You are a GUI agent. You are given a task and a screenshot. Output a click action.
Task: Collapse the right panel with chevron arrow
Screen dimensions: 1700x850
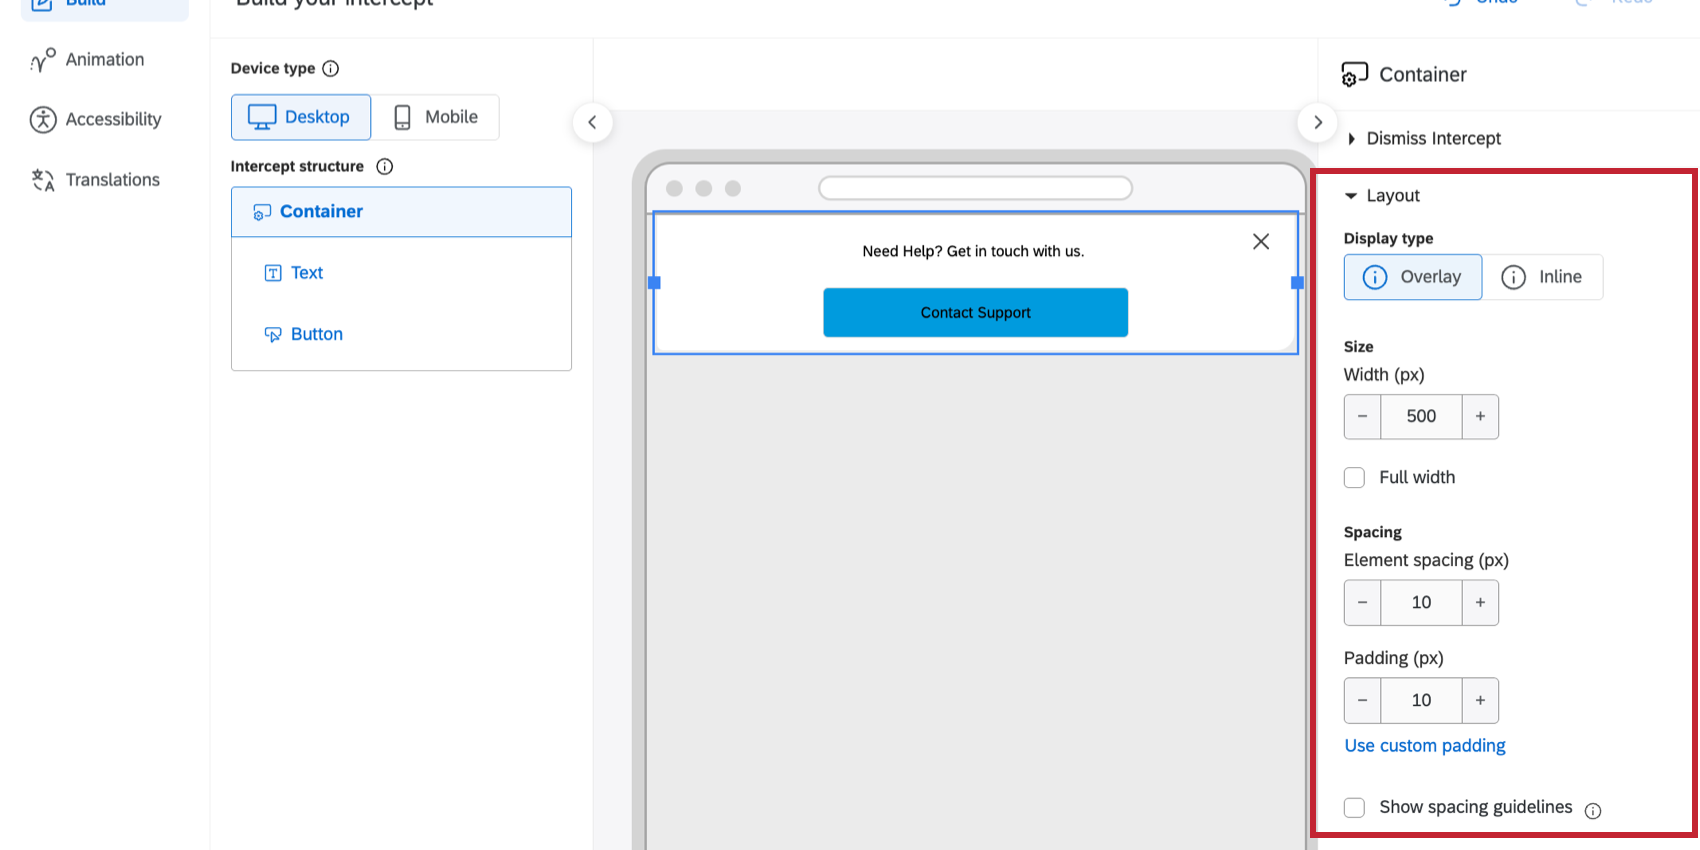pos(1318,123)
